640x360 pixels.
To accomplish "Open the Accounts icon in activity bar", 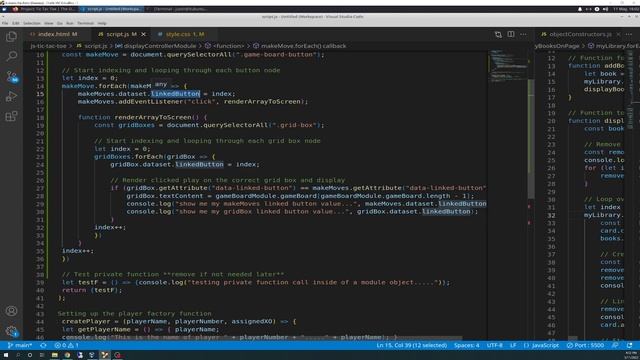I will tap(11, 311).
